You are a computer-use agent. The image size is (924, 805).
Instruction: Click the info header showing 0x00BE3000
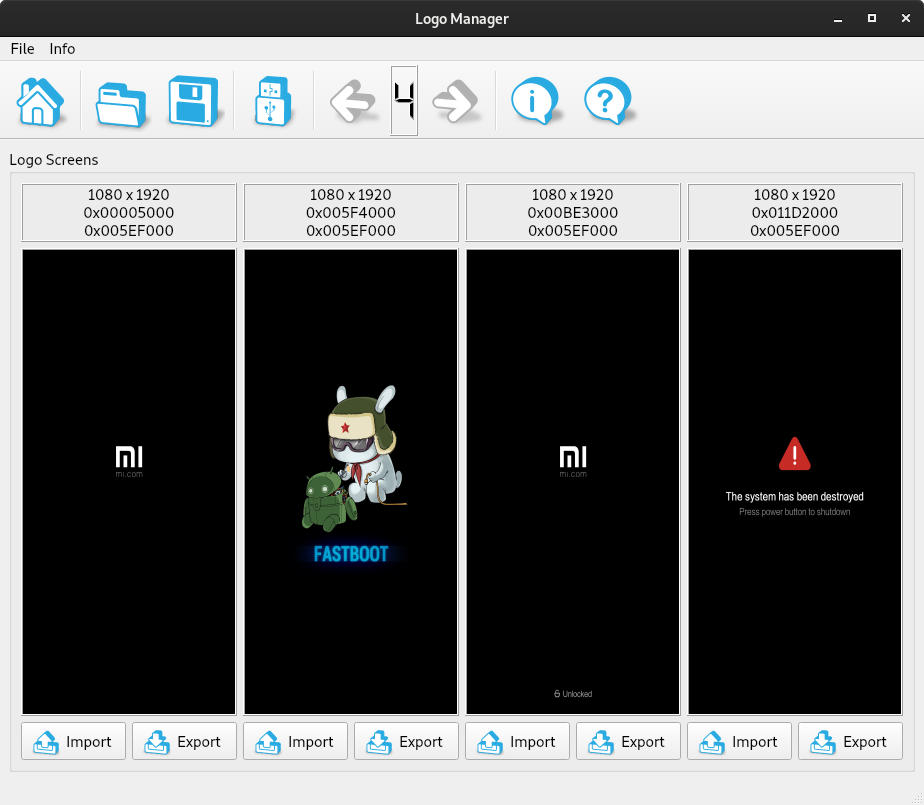[573, 212]
